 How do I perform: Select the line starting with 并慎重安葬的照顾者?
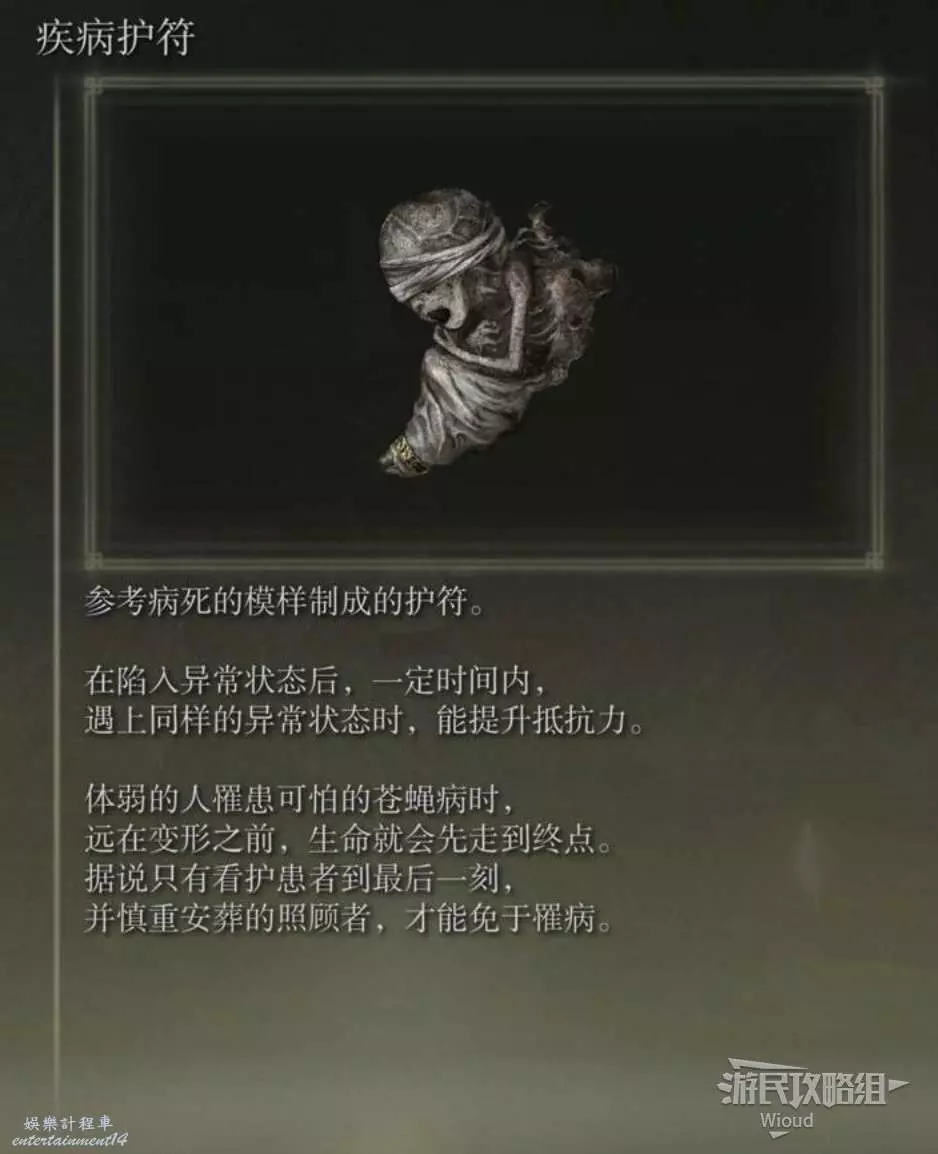[x=349, y=919]
